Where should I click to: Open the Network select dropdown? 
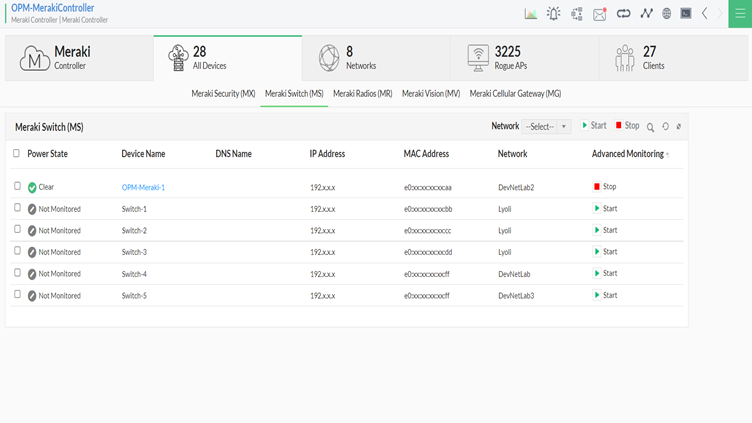[x=547, y=127]
